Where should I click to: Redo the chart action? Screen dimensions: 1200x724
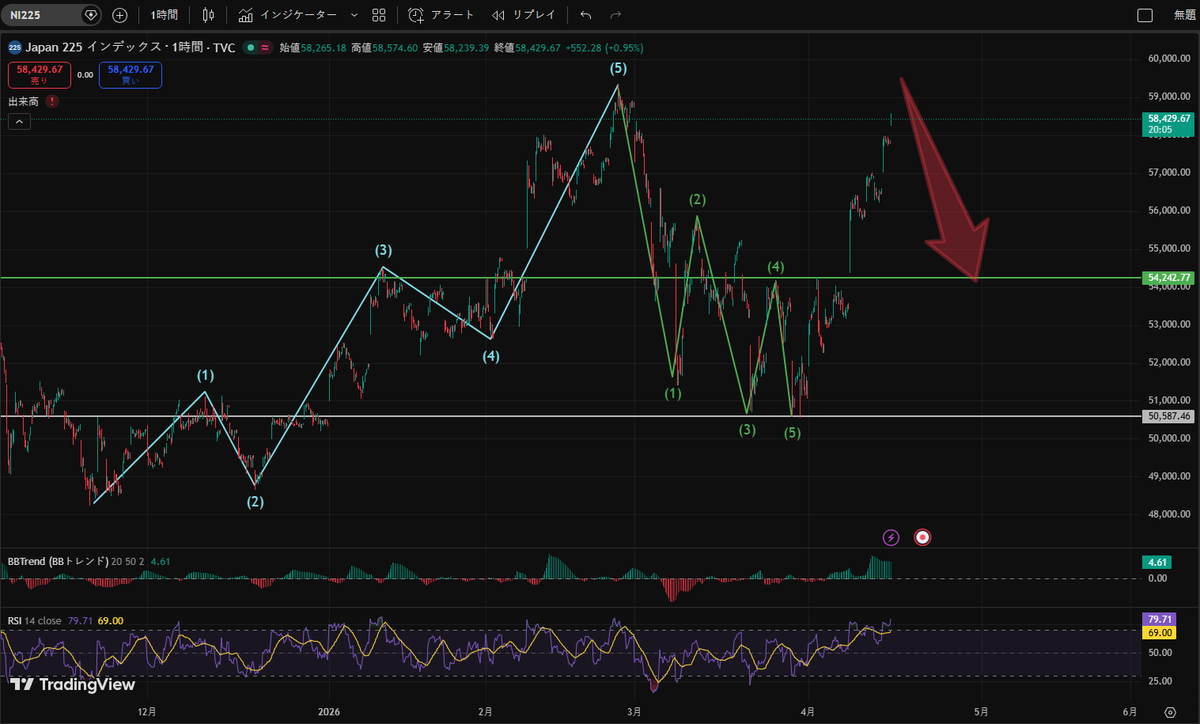(616, 15)
